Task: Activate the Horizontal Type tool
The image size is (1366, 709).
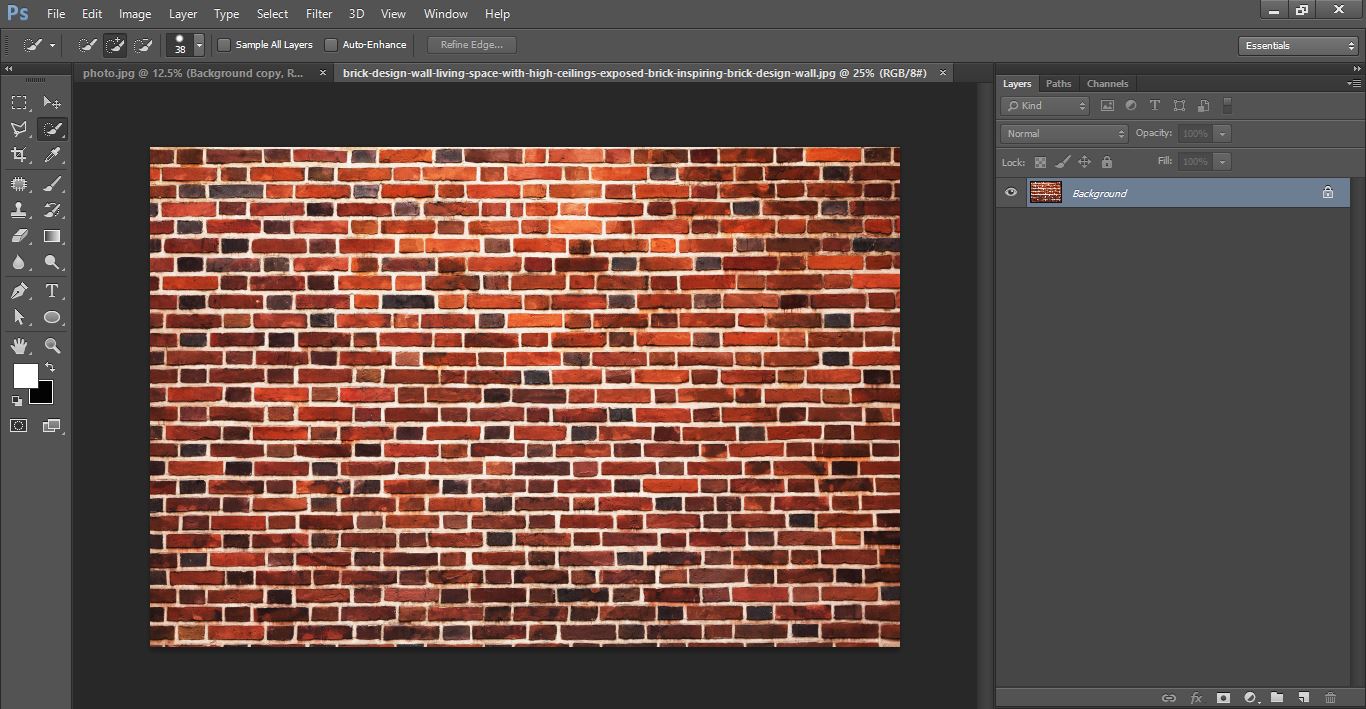Action: pos(52,291)
